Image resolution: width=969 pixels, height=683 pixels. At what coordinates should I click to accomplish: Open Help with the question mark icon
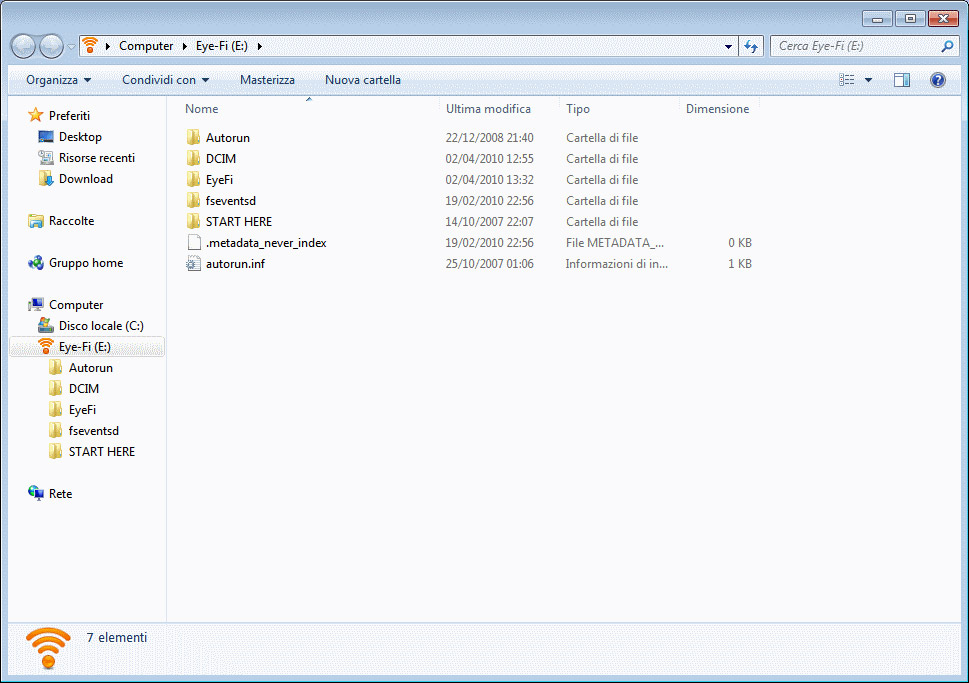coord(937,80)
